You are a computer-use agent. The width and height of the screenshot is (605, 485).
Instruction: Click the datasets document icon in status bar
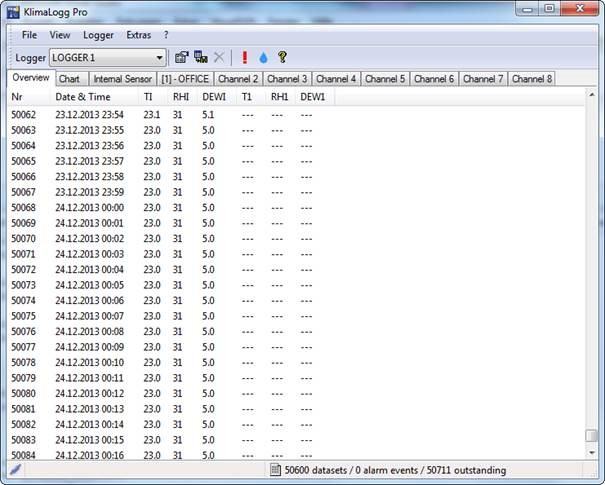[275, 470]
